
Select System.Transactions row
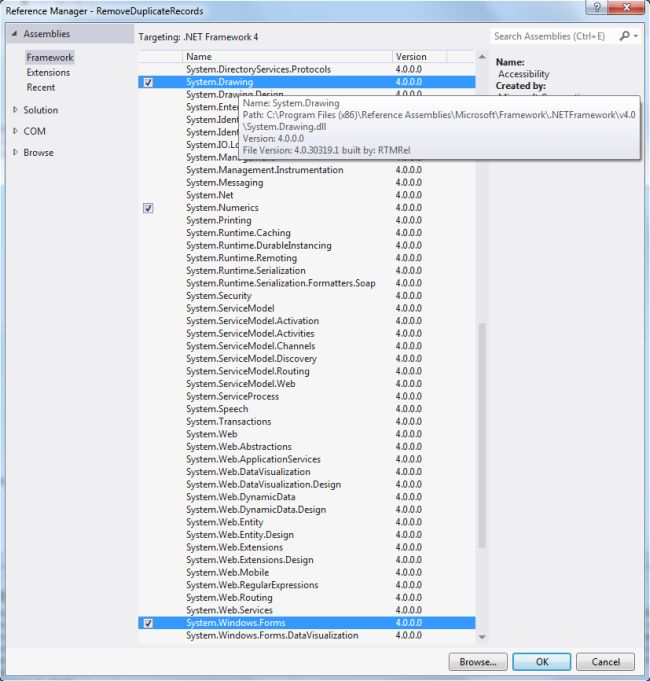click(x=307, y=422)
